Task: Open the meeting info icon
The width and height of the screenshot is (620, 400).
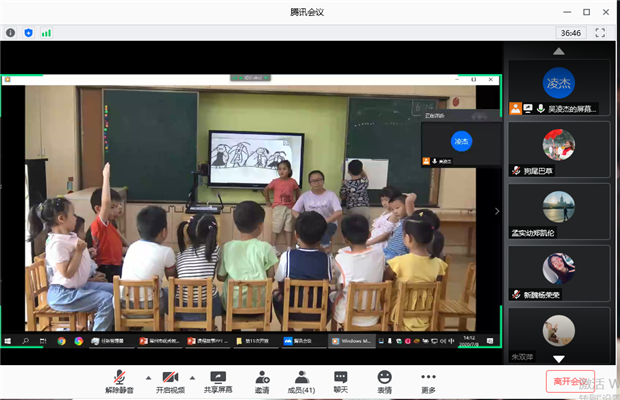Action: tap(11, 32)
